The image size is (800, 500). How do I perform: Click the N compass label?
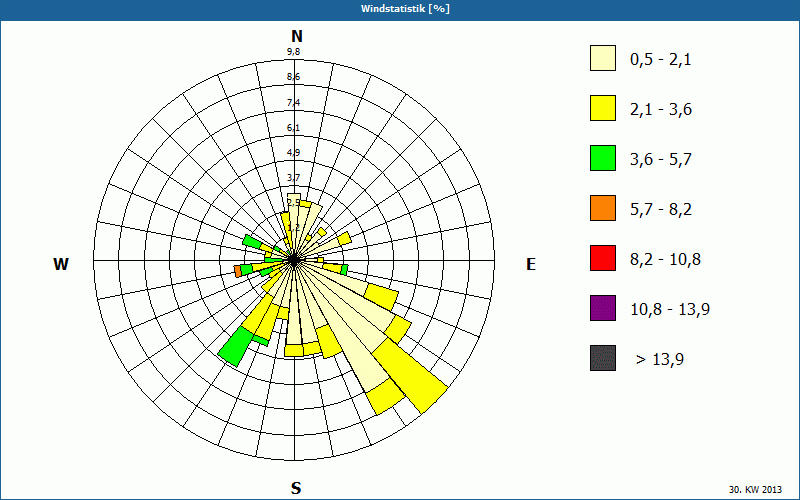297,37
